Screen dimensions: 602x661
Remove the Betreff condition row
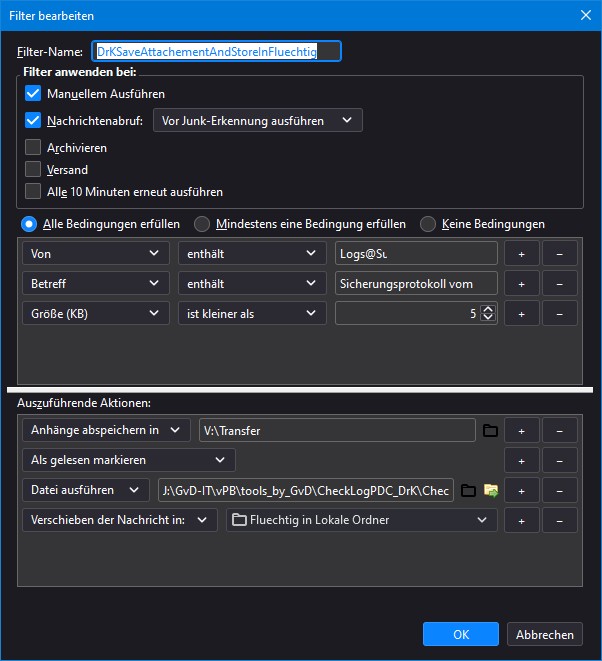(559, 283)
